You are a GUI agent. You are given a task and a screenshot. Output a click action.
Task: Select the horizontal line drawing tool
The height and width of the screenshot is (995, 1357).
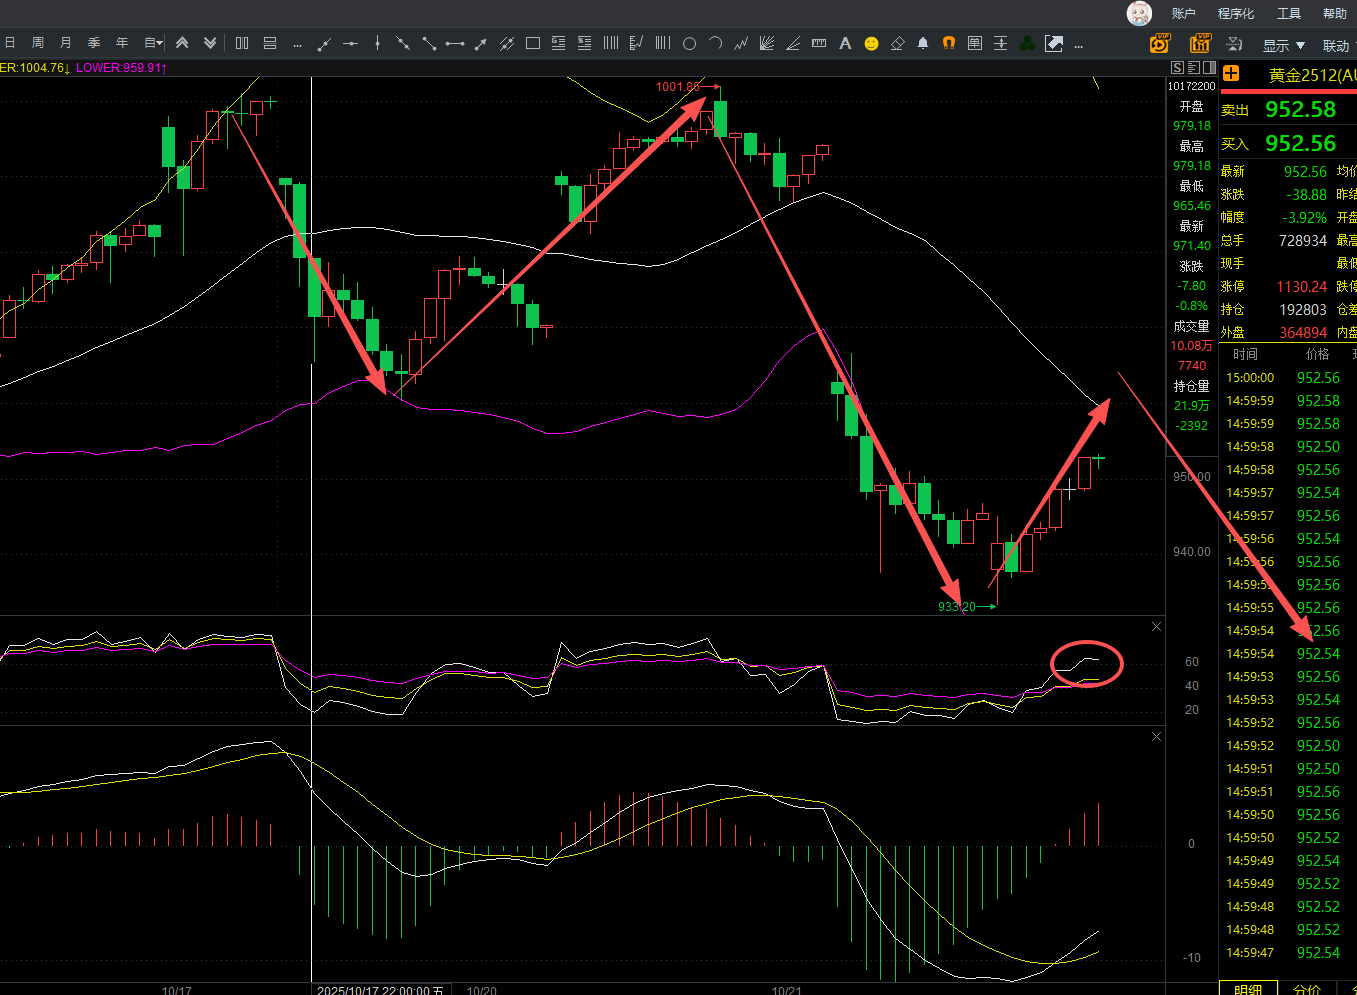(x=350, y=43)
